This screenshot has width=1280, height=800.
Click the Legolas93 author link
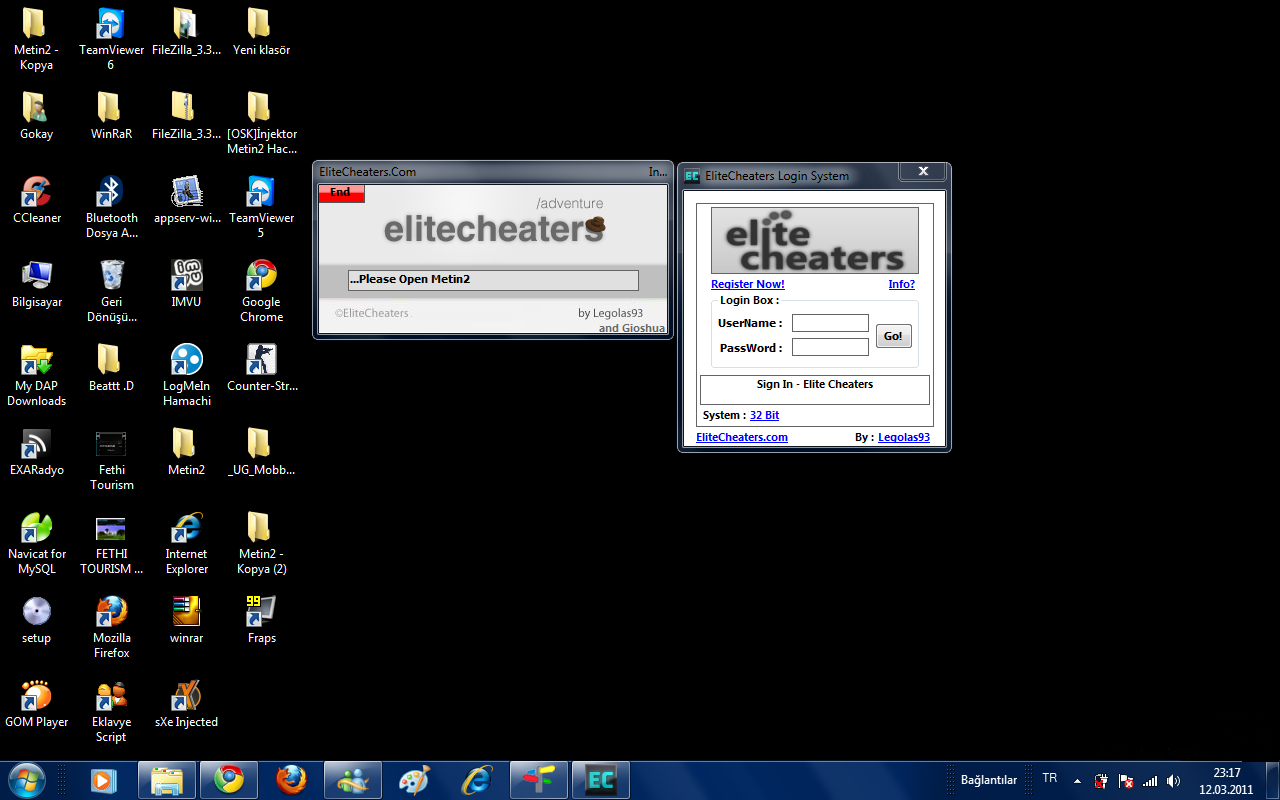(904, 437)
